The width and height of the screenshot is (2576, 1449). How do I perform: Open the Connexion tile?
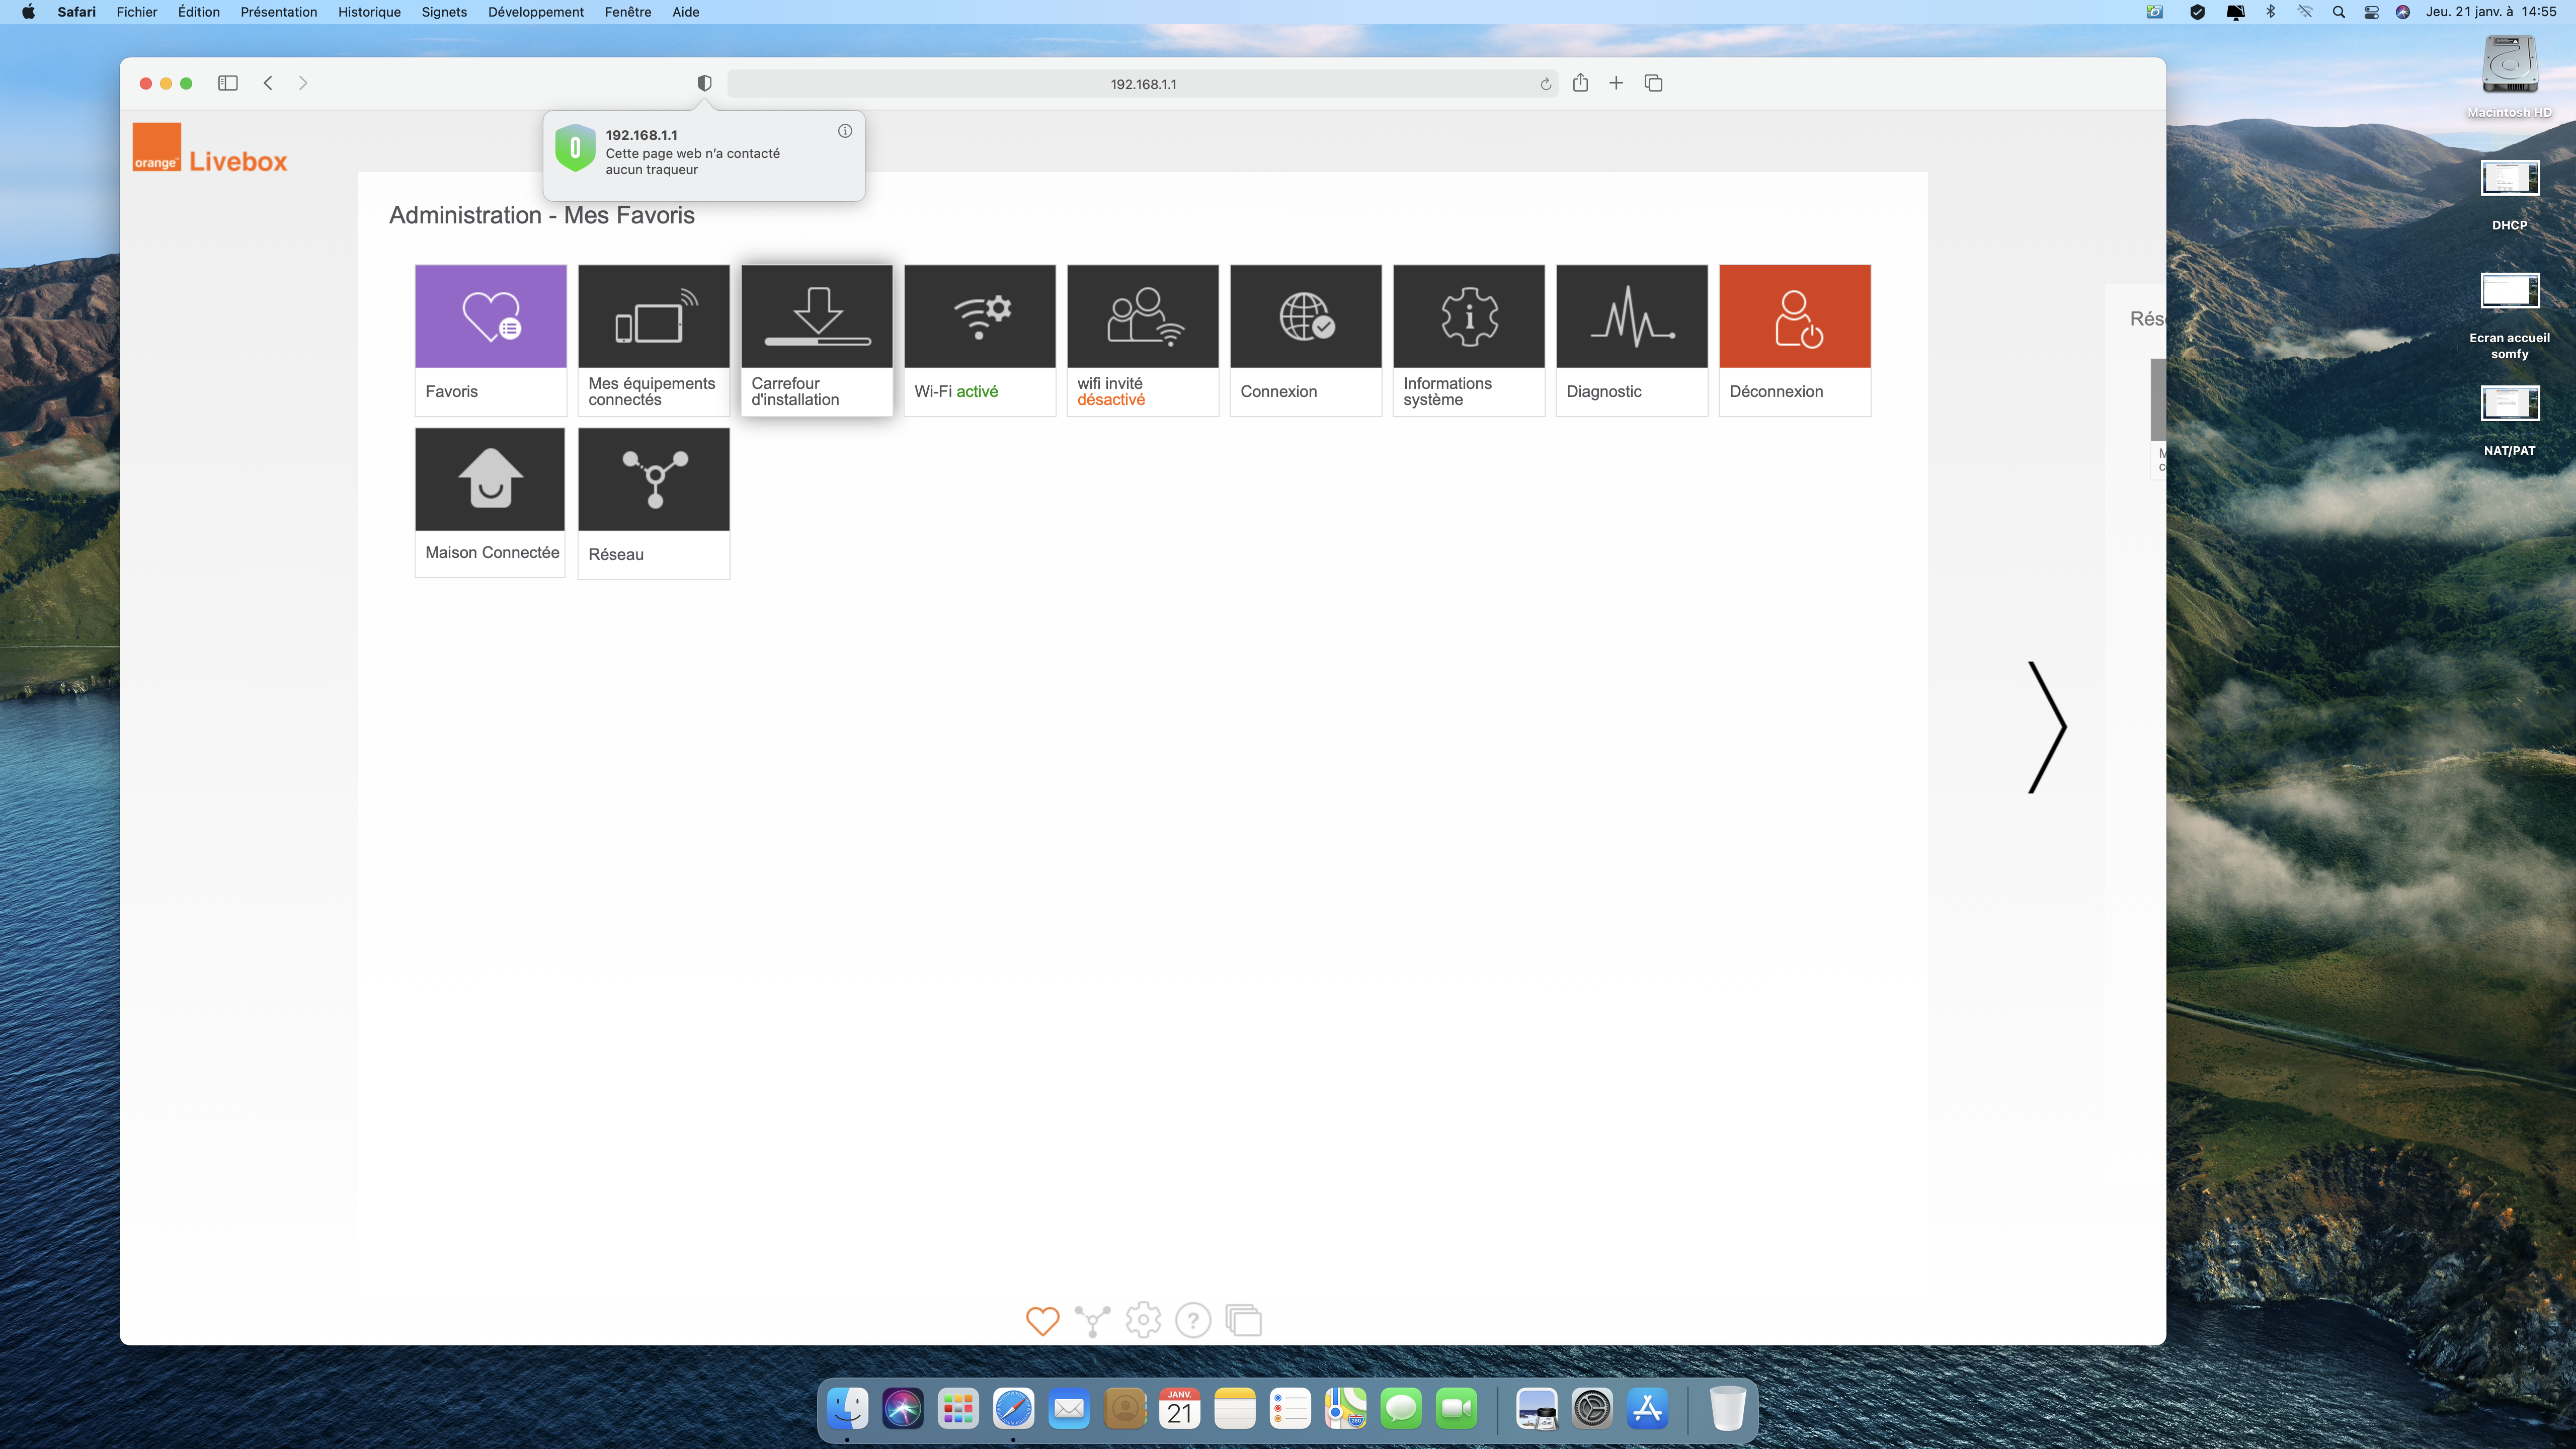click(1305, 340)
